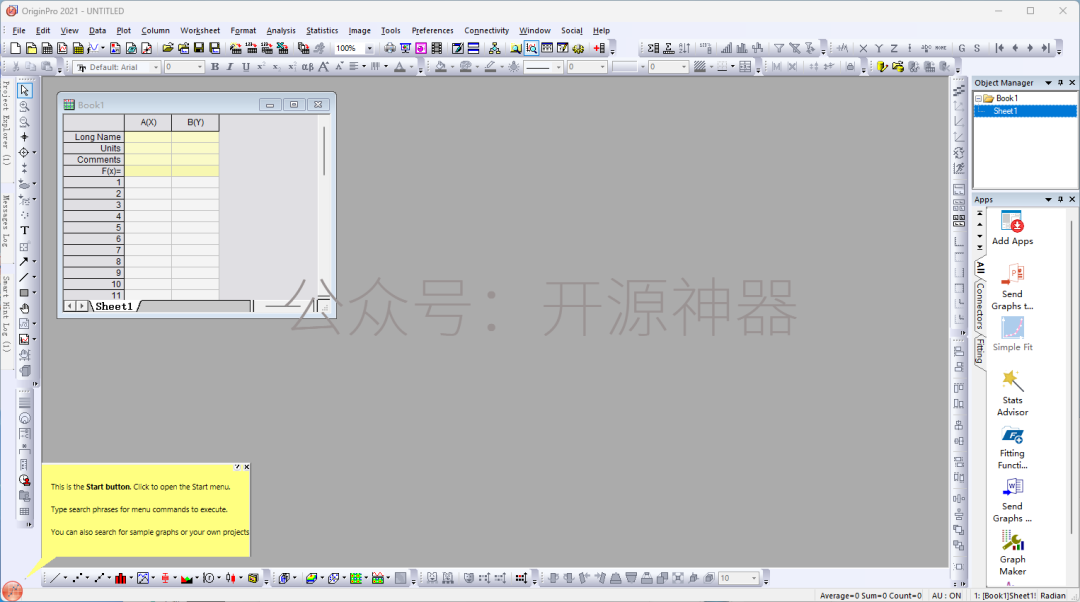Plot a column chart

pyautogui.click(x=121, y=579)
